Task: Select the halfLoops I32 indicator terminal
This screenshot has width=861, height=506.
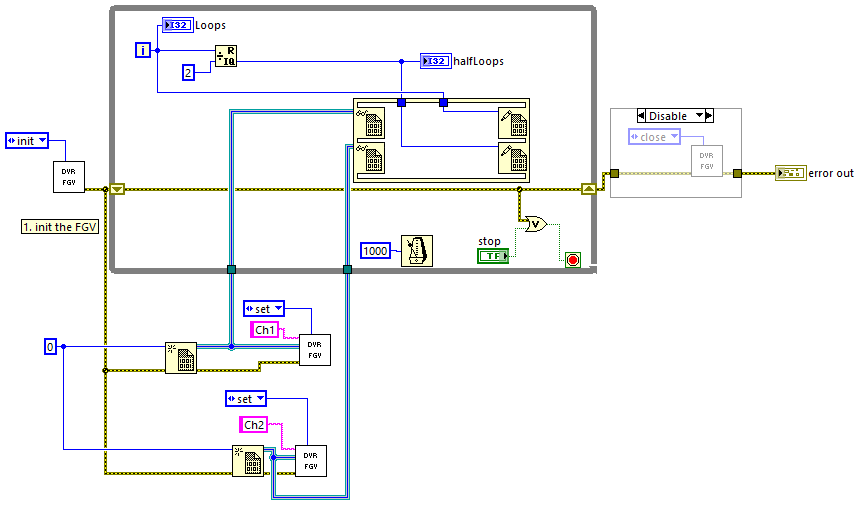Action: [x=435, y=61]
